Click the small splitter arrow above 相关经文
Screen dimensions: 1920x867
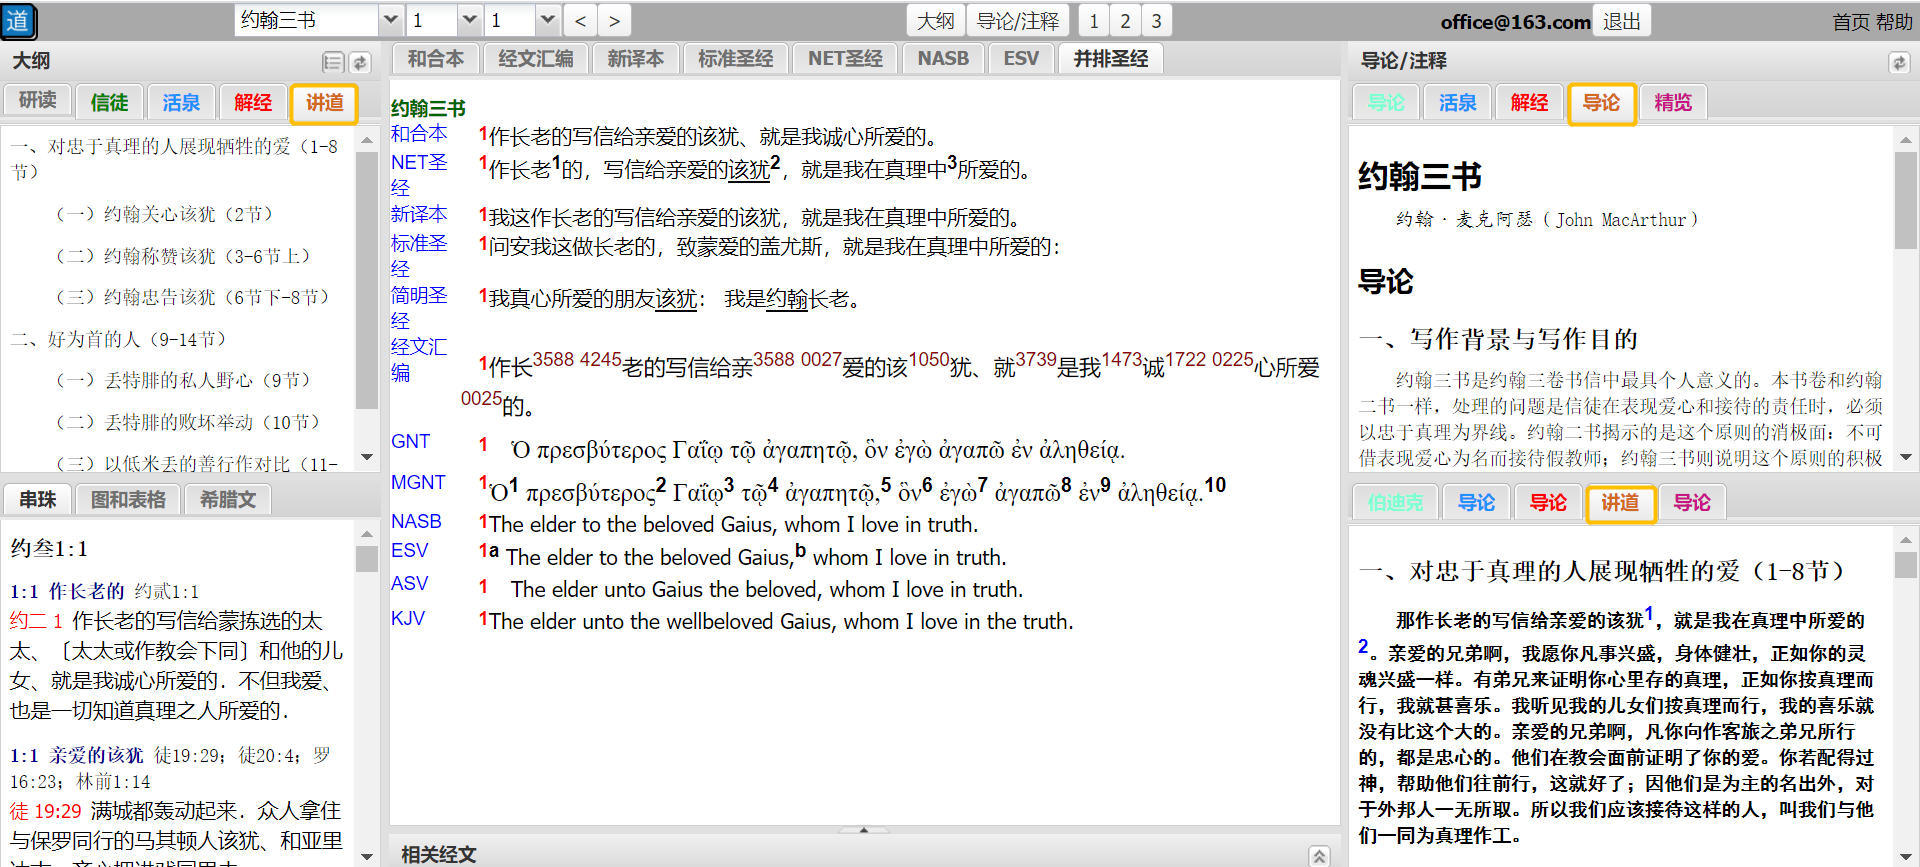click(864, 830)
